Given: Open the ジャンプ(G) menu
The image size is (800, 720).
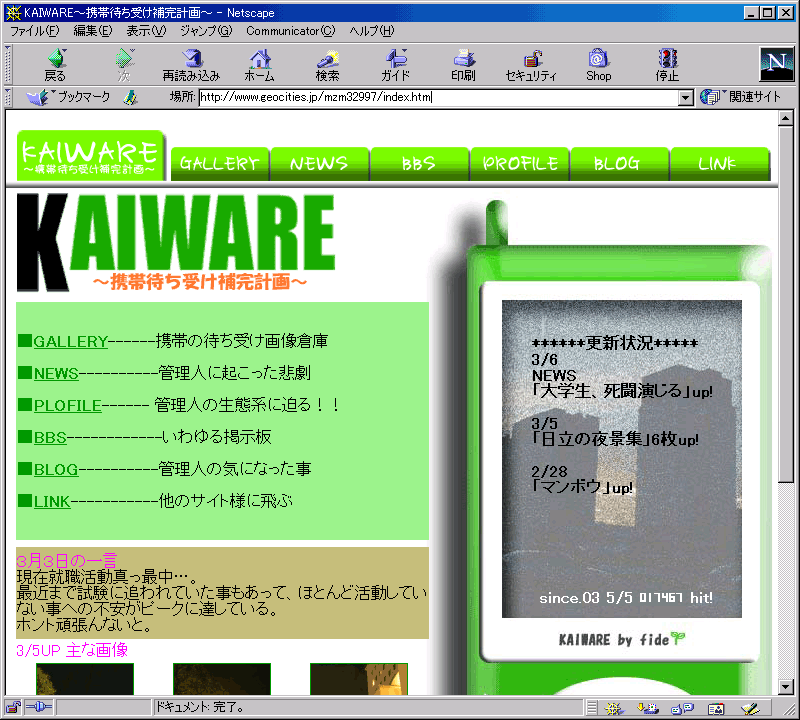Looking at the screenshot, I should point(206,31).
